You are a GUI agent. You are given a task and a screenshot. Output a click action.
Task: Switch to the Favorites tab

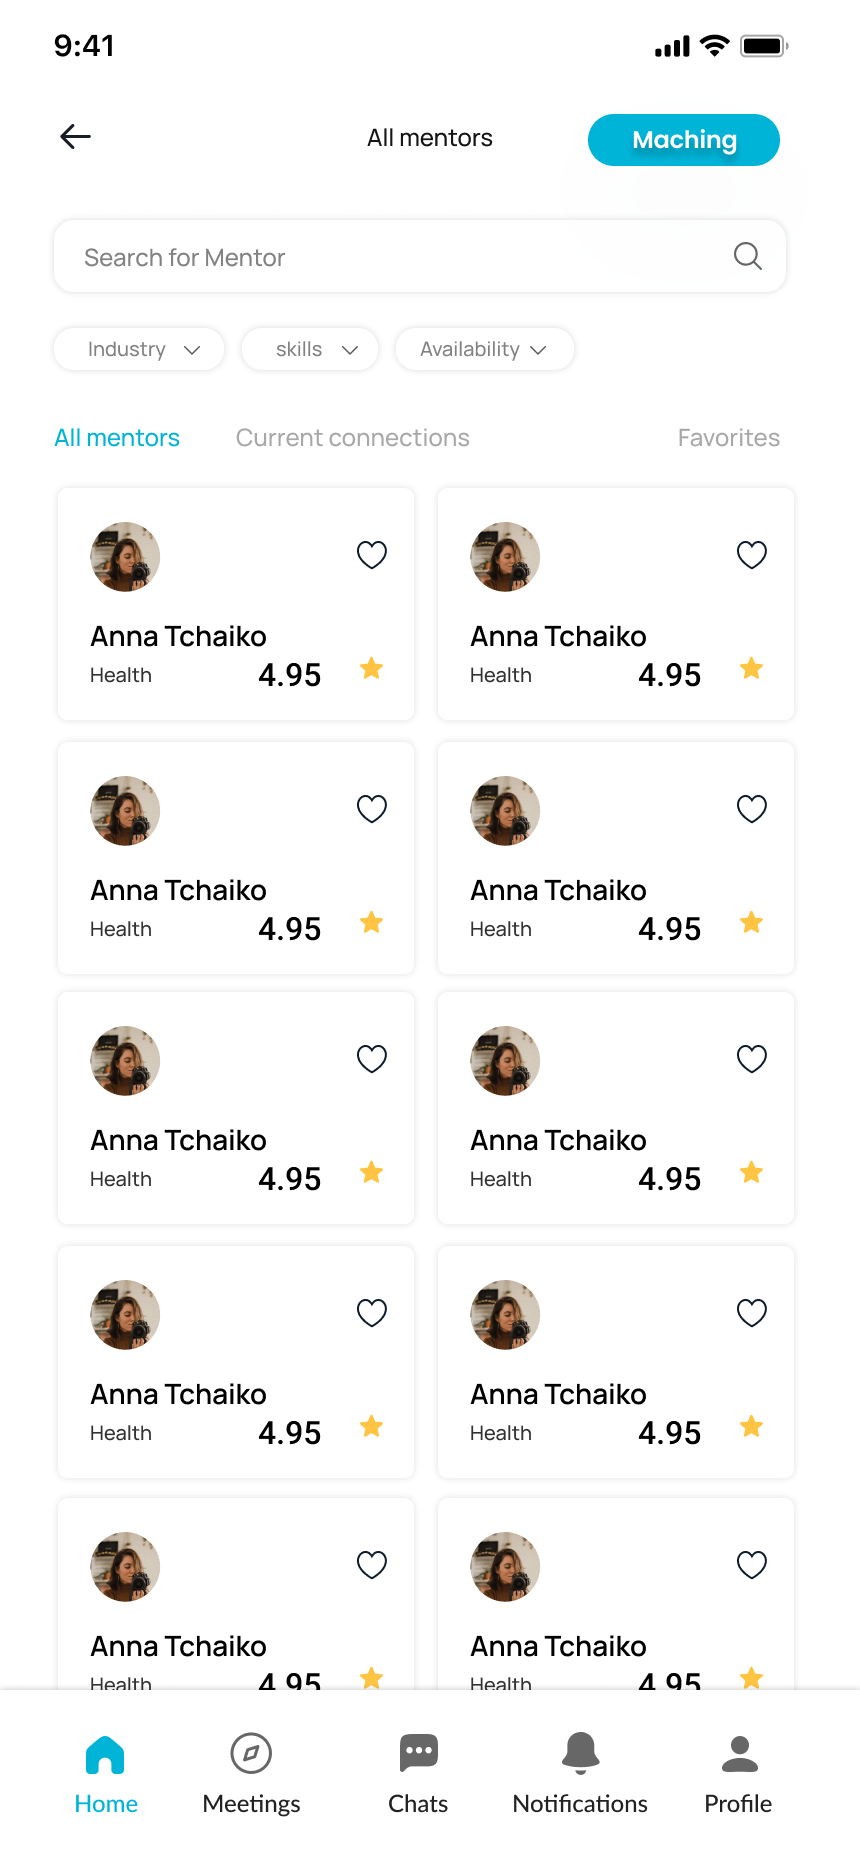(x=728, y=438)
